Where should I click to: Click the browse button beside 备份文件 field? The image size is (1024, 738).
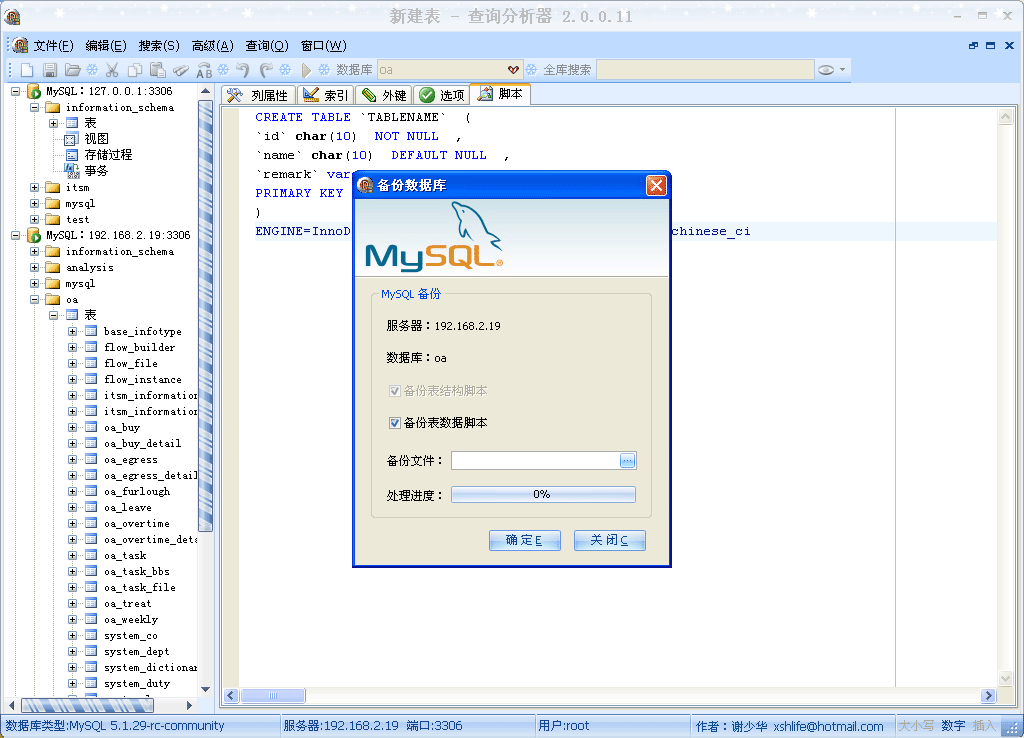[628, 461]
